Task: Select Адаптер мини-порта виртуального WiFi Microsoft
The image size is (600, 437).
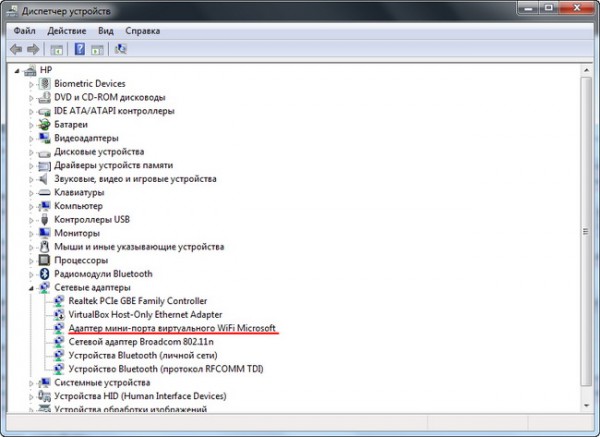Action: (x=171, y=328)
